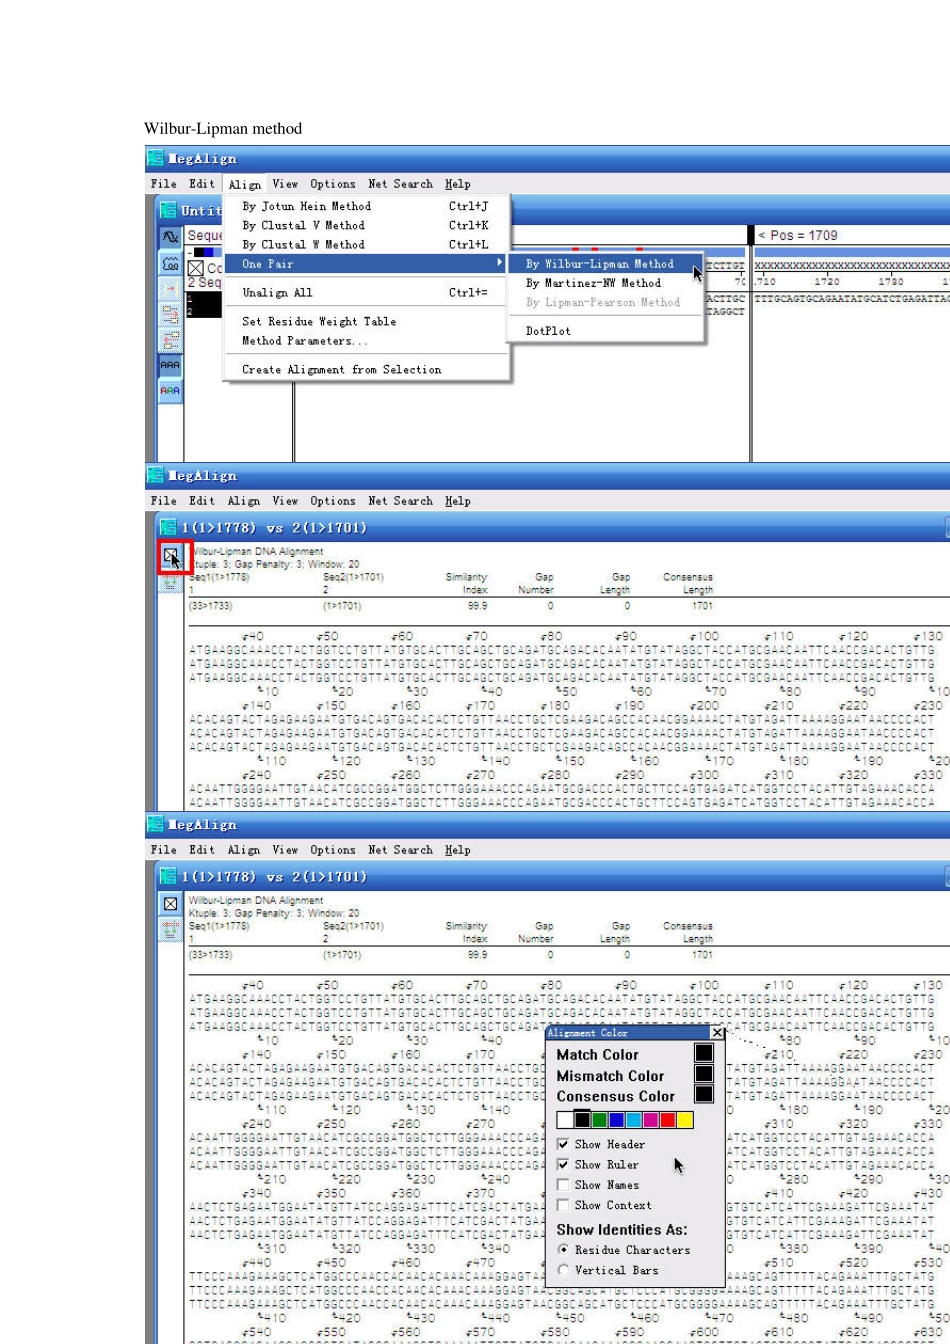Choose By Jotun Hein Method

point(366,206)
